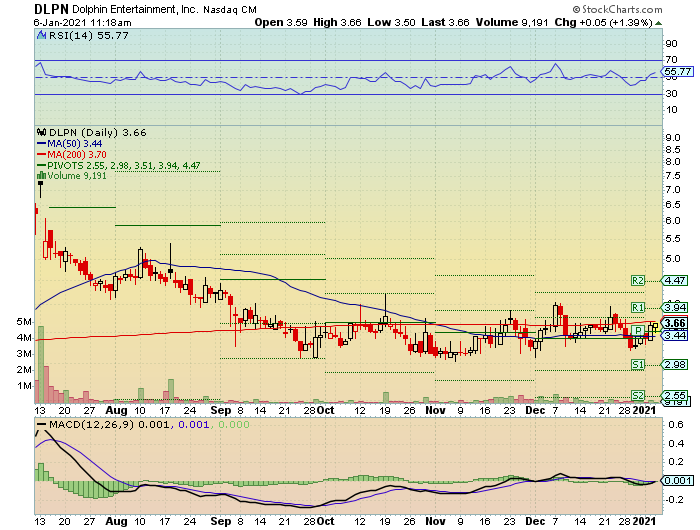Click the 3.94 price tag
Viewport: 700px width, 530px height.
(675, 307)
